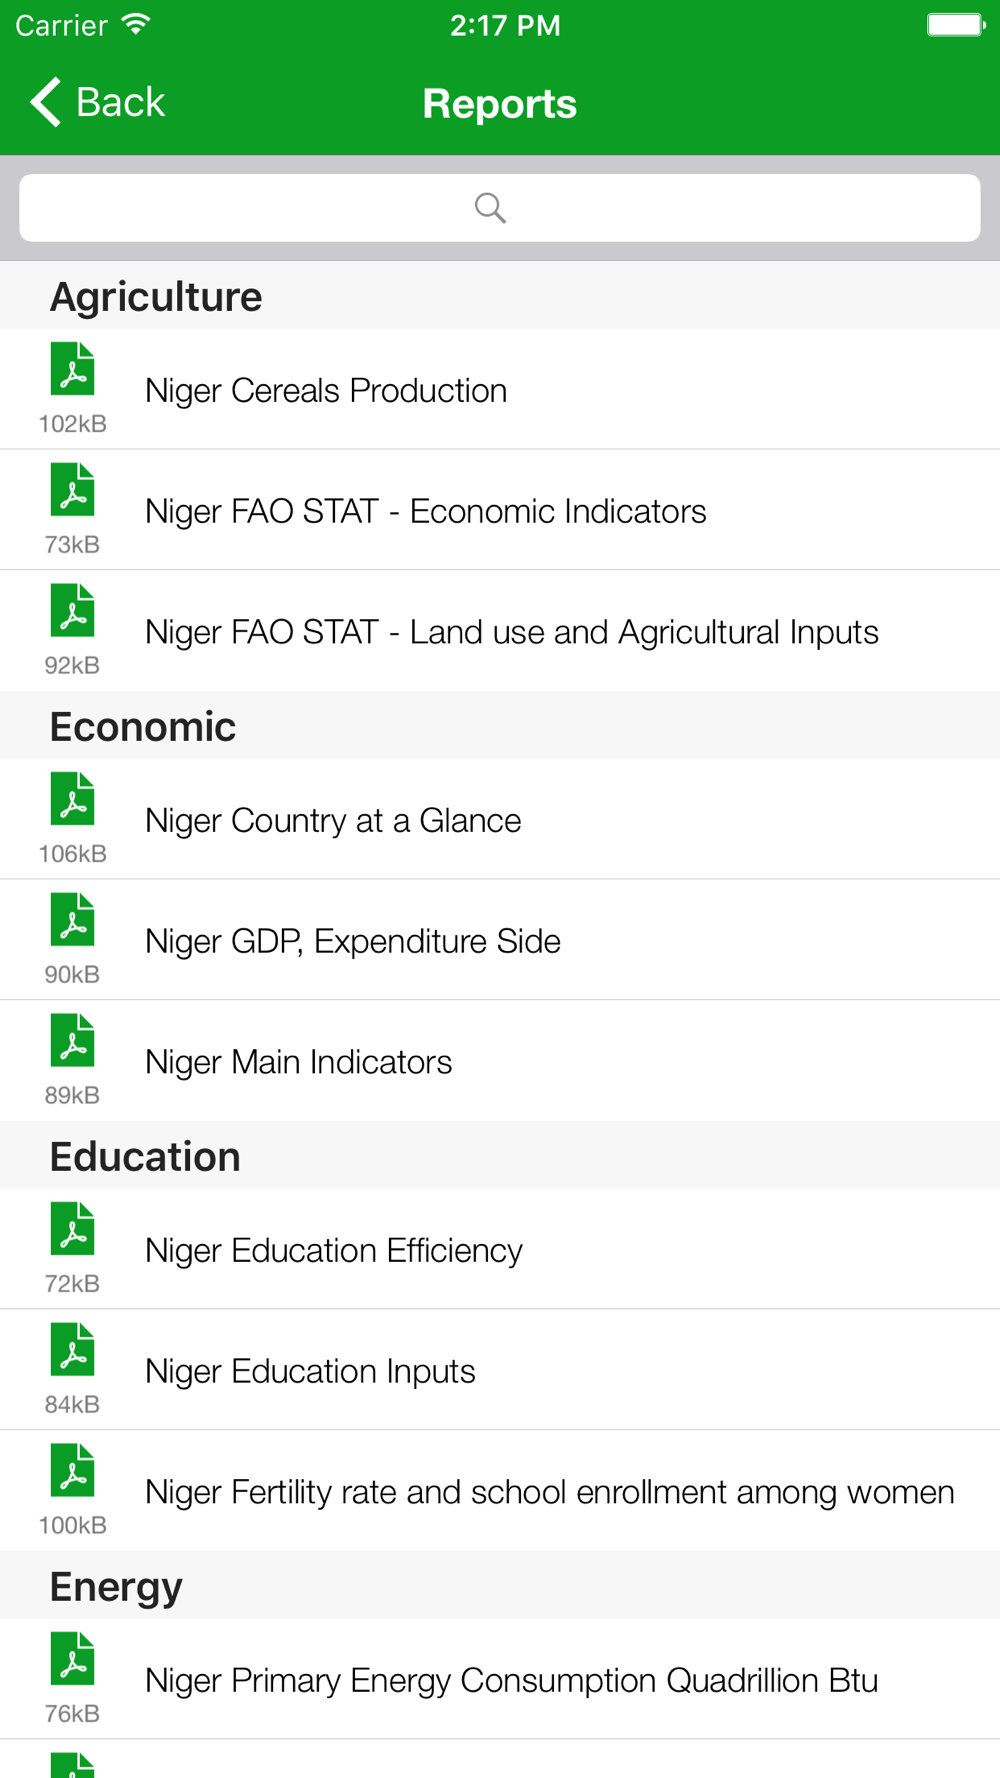The image size is (1000, 1778).
Task: Open Niger GDP, Expenditure Side report
Action: pyautogui.click(x=500, y=940)
